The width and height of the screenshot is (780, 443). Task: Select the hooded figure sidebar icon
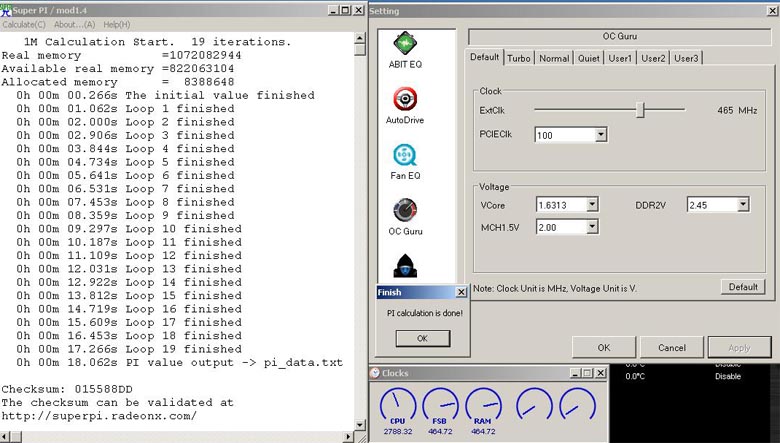click(405, 266)
